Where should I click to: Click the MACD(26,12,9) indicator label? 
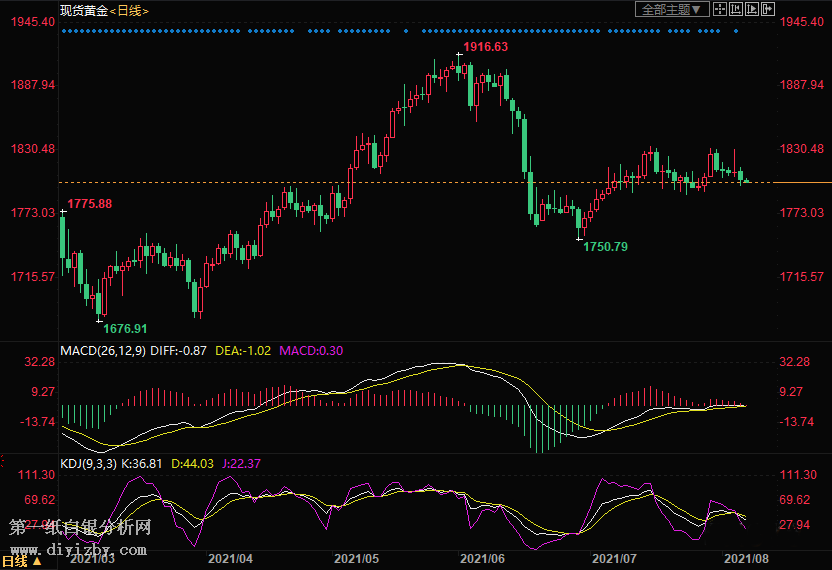[x=103, y=350]
